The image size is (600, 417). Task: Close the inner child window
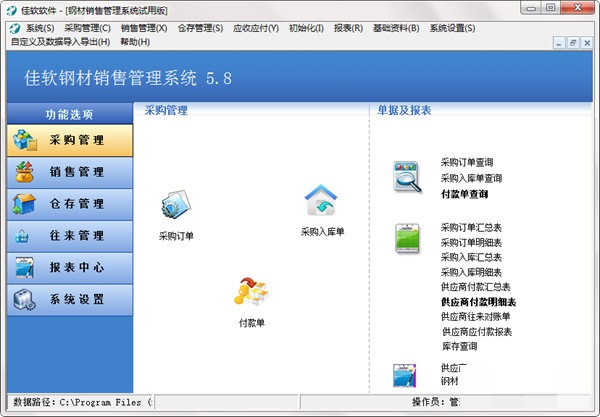tap(587, 43)
